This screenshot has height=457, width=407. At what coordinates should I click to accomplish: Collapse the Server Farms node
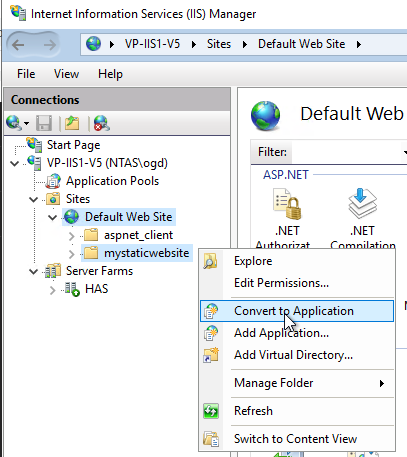pos(34,271)
